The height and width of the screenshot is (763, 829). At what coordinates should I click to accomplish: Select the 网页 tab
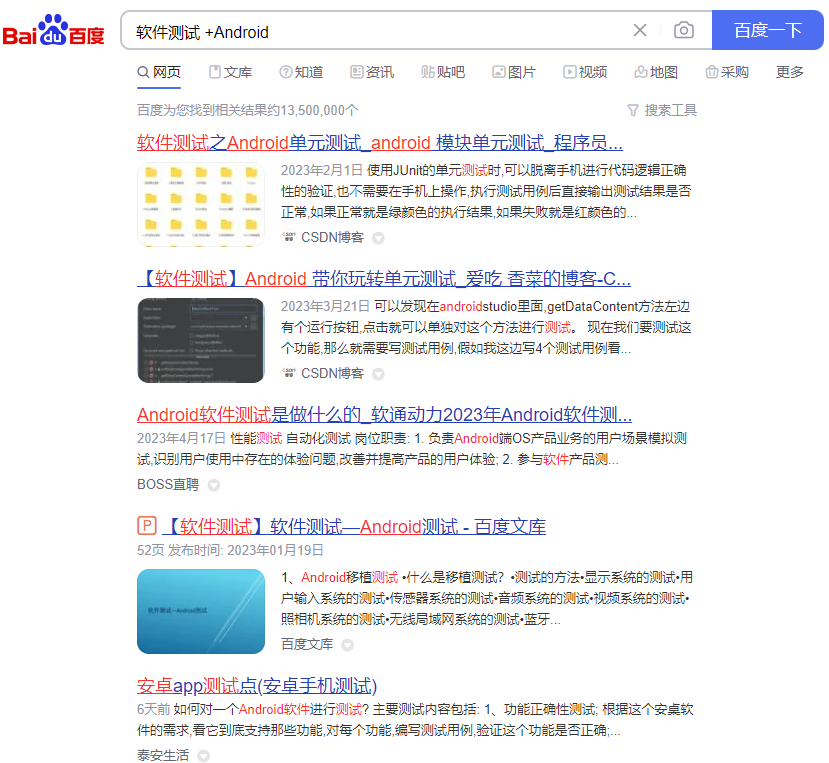(159, 72)
